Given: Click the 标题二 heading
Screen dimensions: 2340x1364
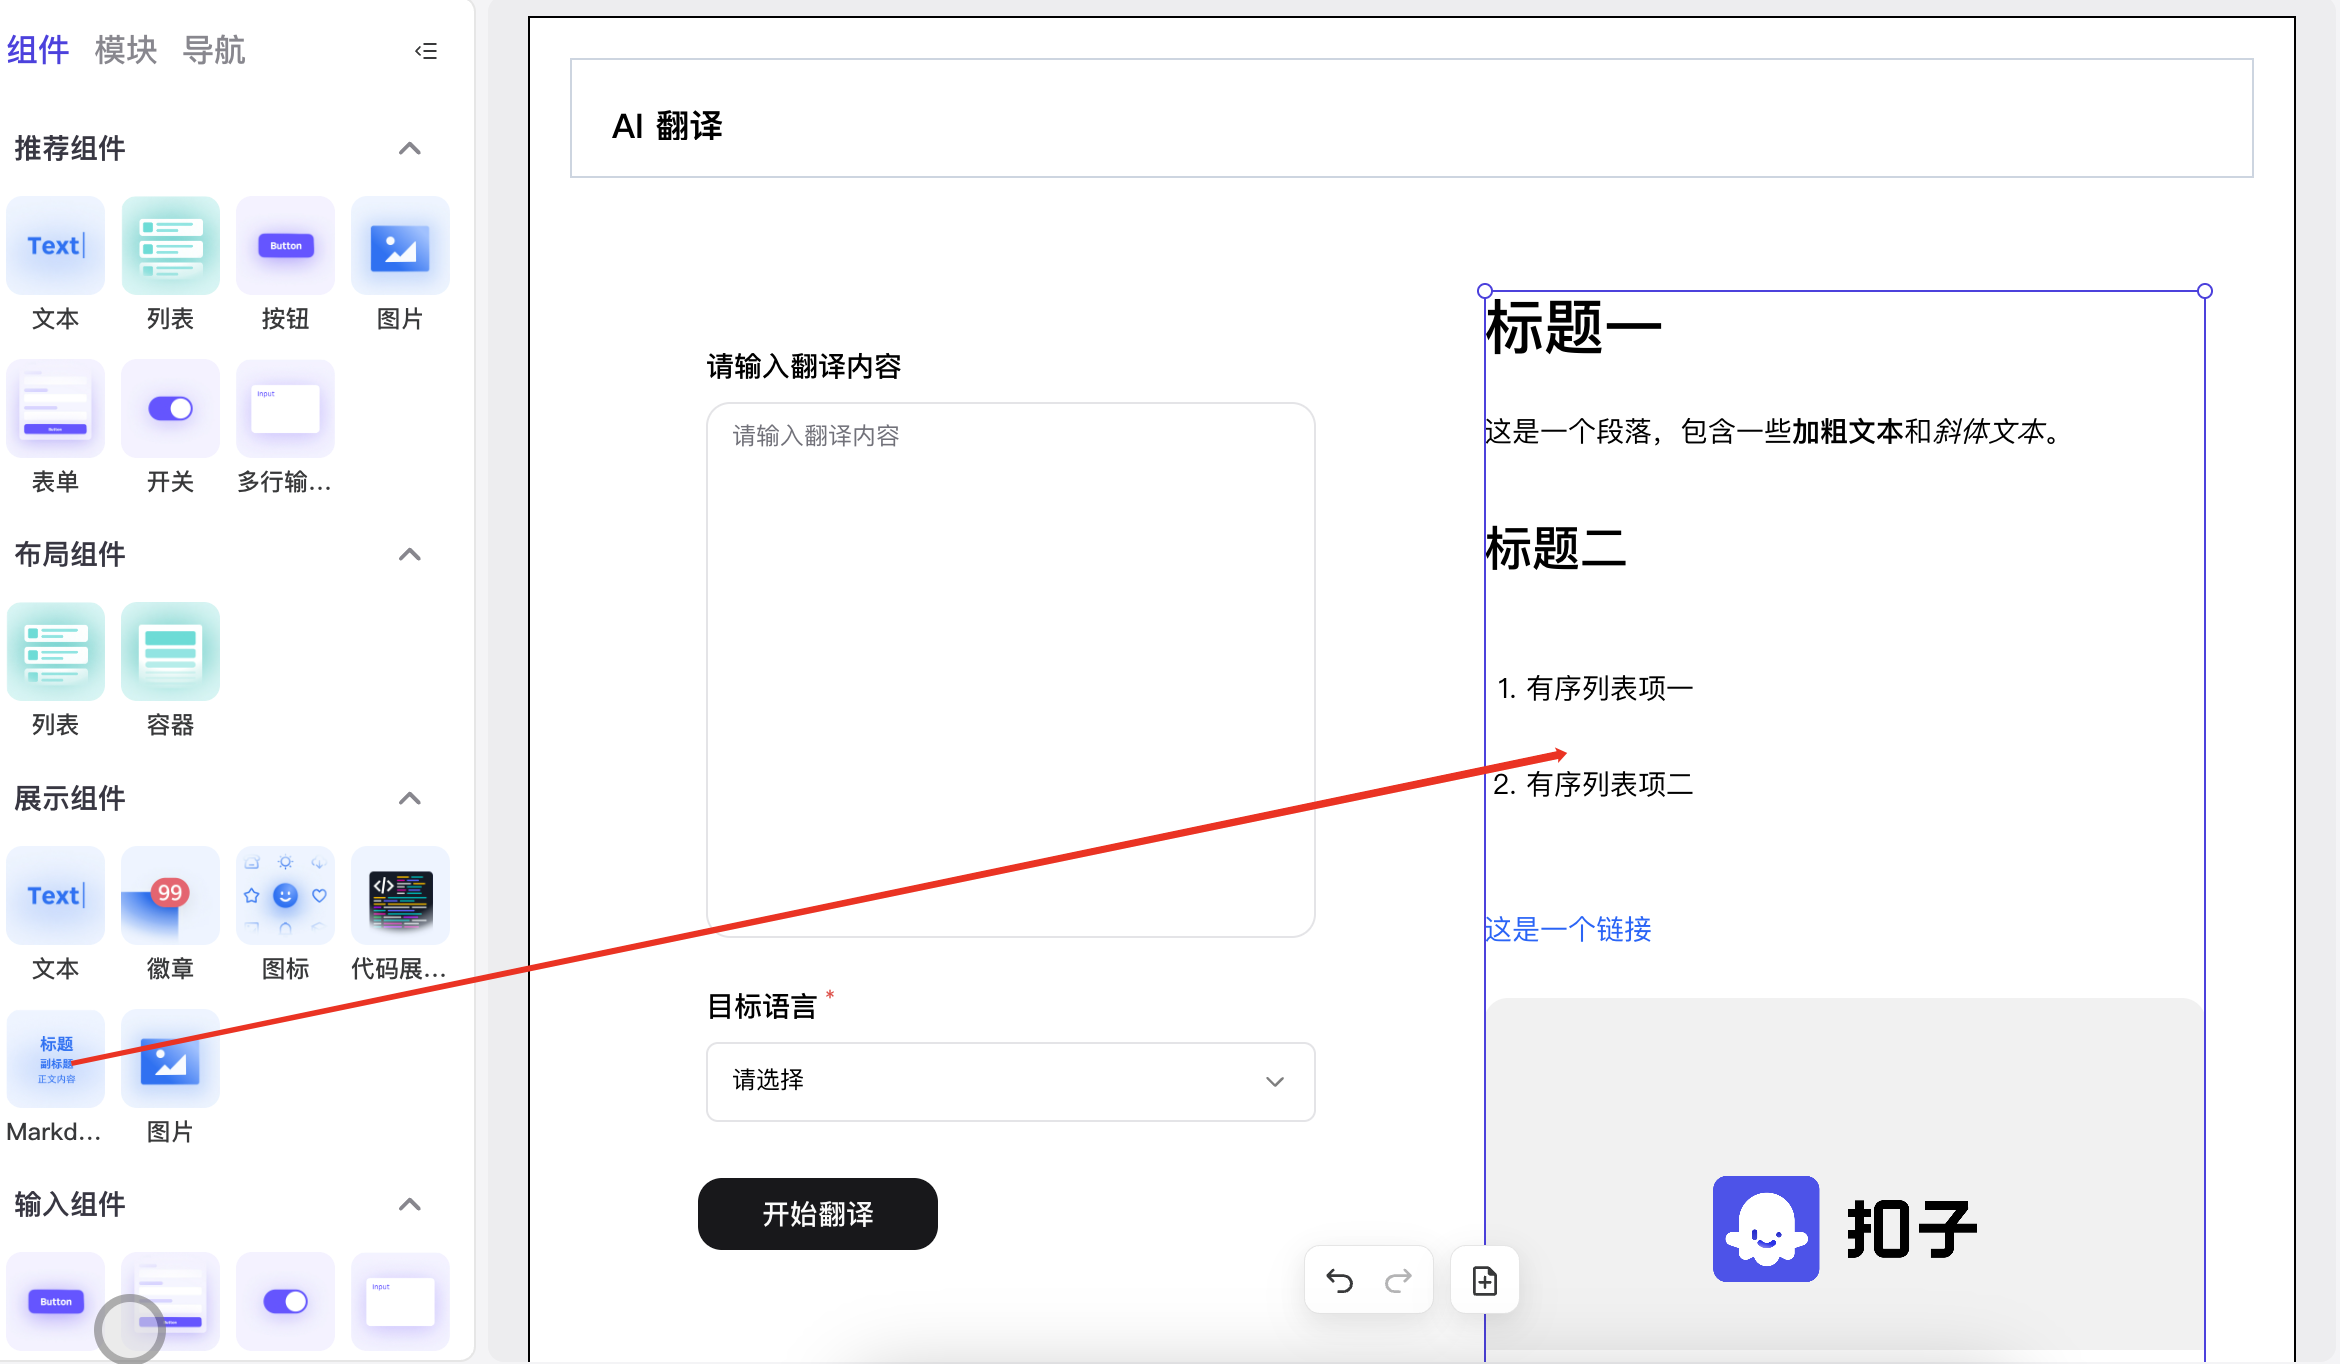Looking at the screenshot, I should coord(1556,549).
